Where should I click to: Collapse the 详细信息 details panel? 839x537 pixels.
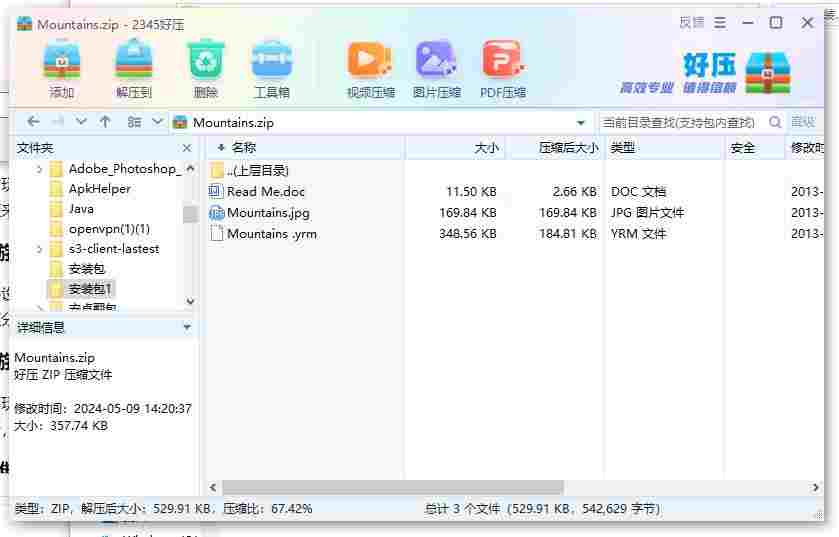pyautogui.click(x=187, y=326)
